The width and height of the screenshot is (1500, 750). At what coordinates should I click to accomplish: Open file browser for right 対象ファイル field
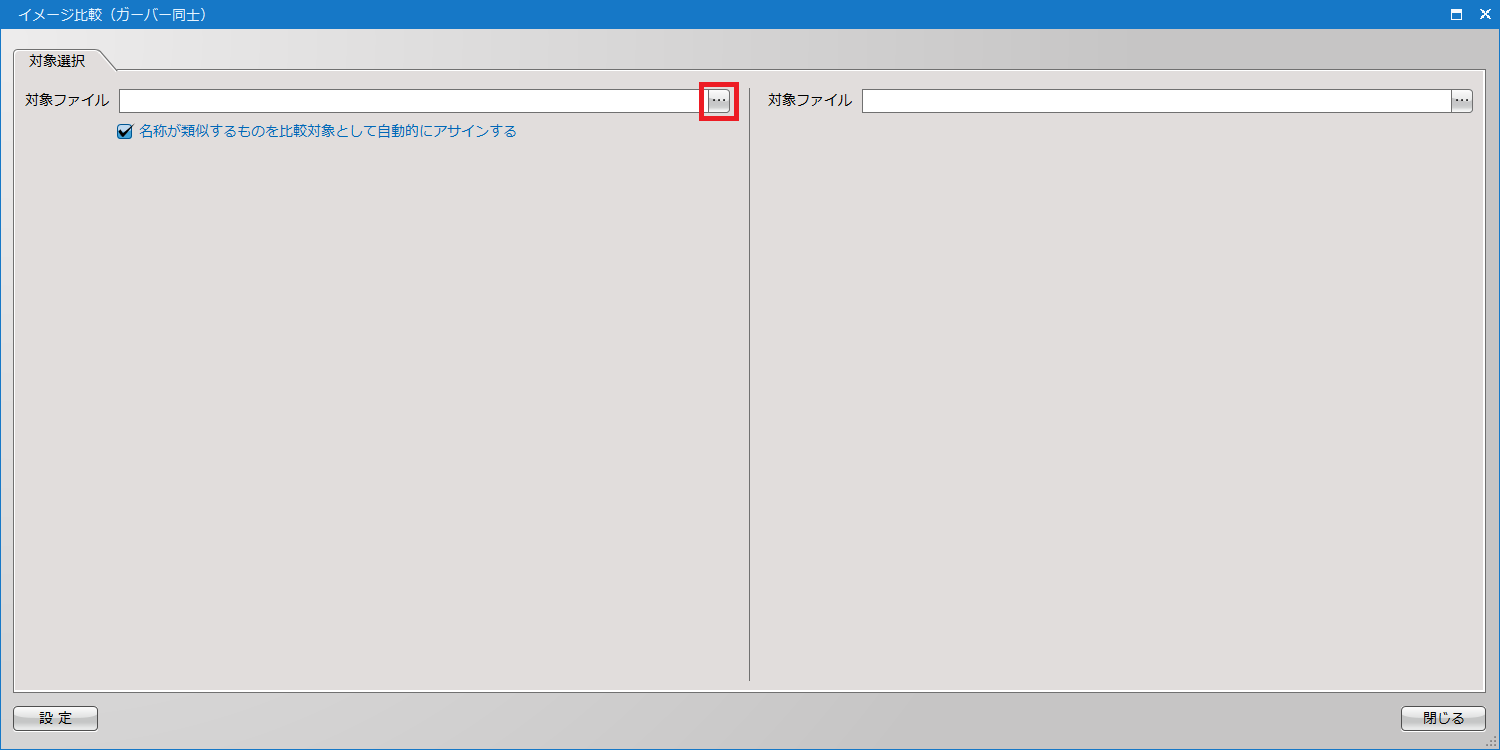pyautogui.click(x=1462, y=101)
